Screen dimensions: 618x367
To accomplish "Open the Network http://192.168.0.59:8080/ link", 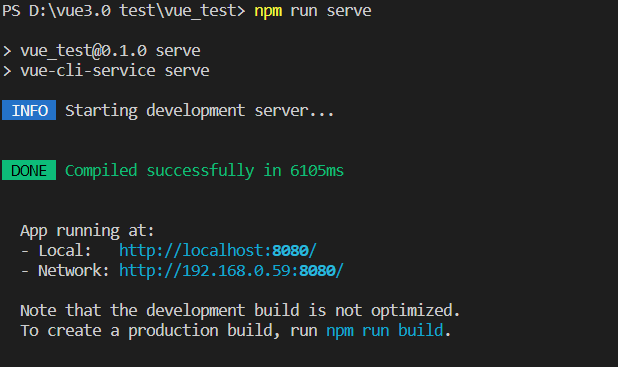I will click(231, 271).
